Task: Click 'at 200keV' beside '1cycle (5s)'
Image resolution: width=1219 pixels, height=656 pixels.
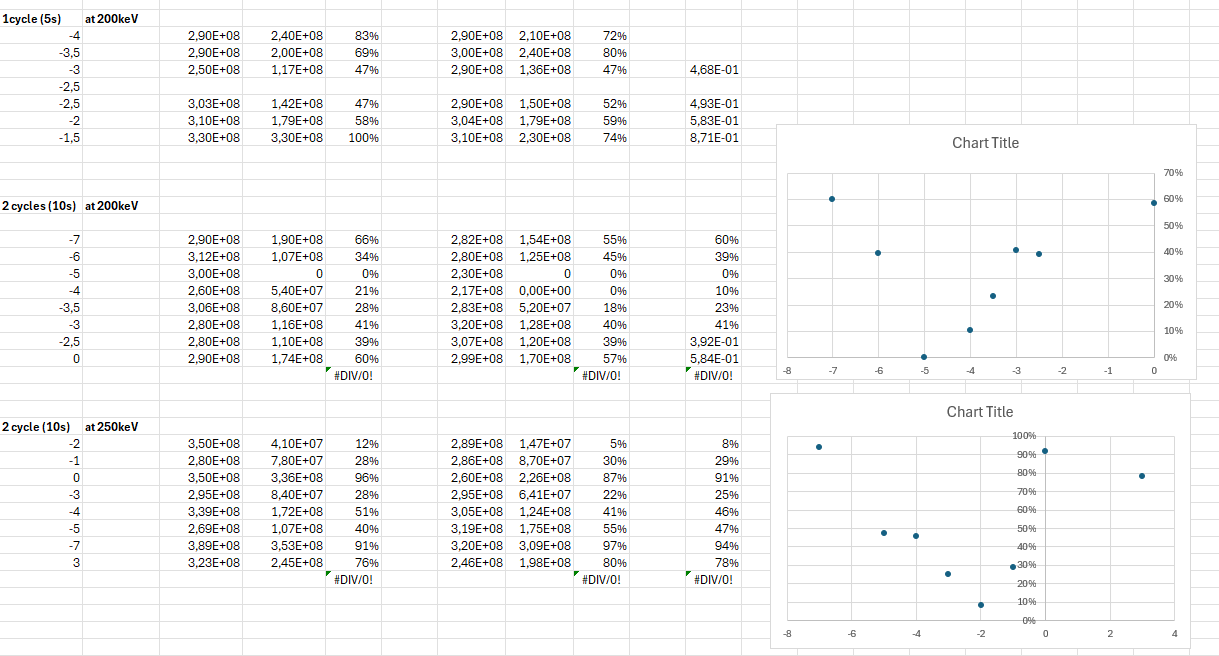Action: click(x=121, y=18)
